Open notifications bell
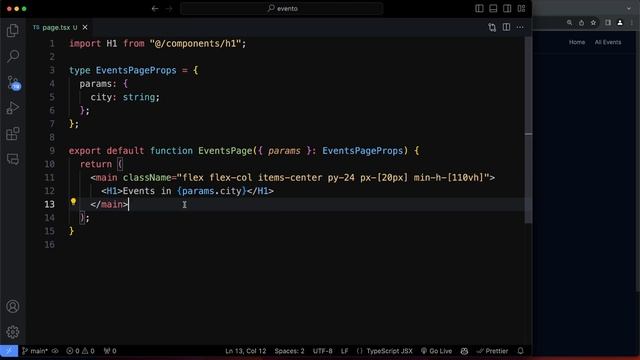 520,351
